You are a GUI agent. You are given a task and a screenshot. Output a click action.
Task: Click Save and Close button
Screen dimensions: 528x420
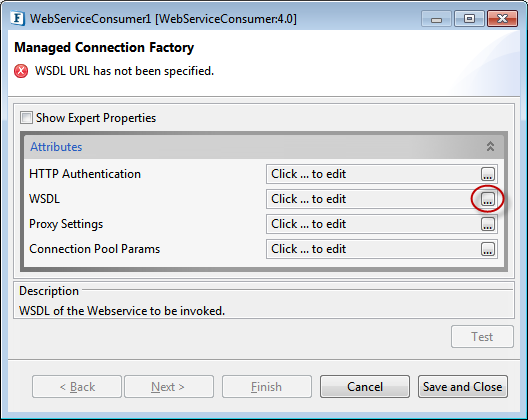463,387
